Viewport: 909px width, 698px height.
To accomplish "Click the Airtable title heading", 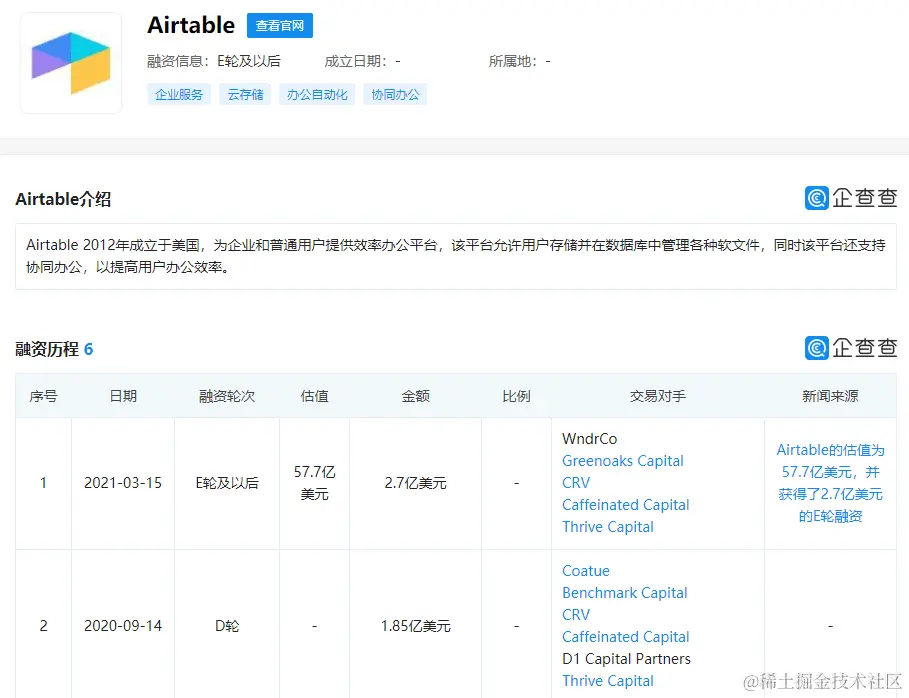I will (191, 26).
